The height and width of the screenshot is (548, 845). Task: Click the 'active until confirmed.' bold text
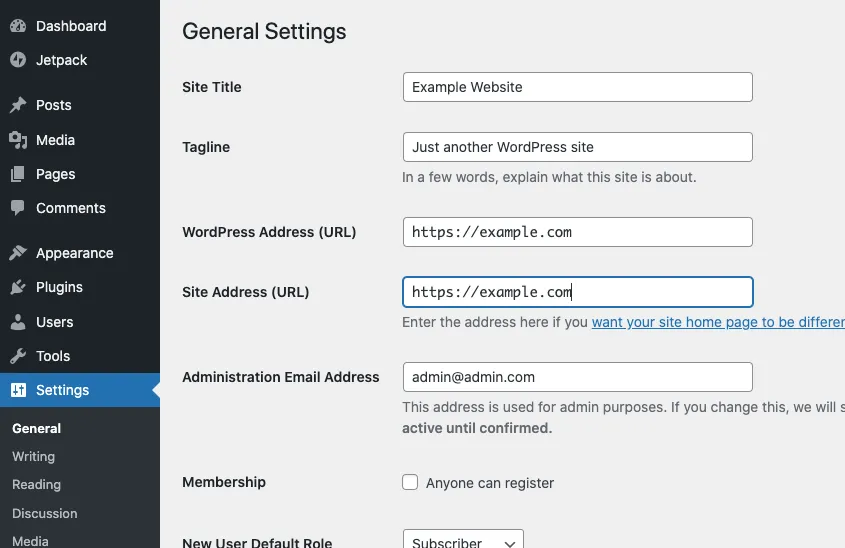[477, 428]
